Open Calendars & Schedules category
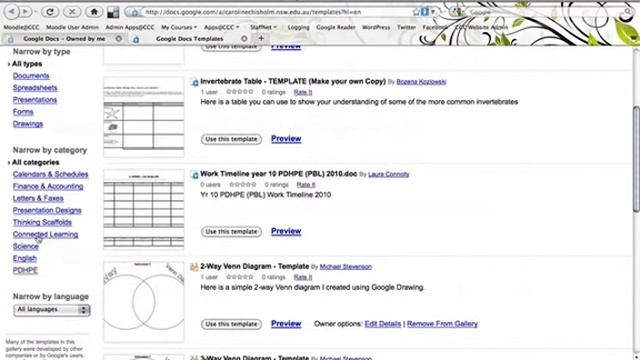This screenshot has height=360, width=640. [51, 174]
